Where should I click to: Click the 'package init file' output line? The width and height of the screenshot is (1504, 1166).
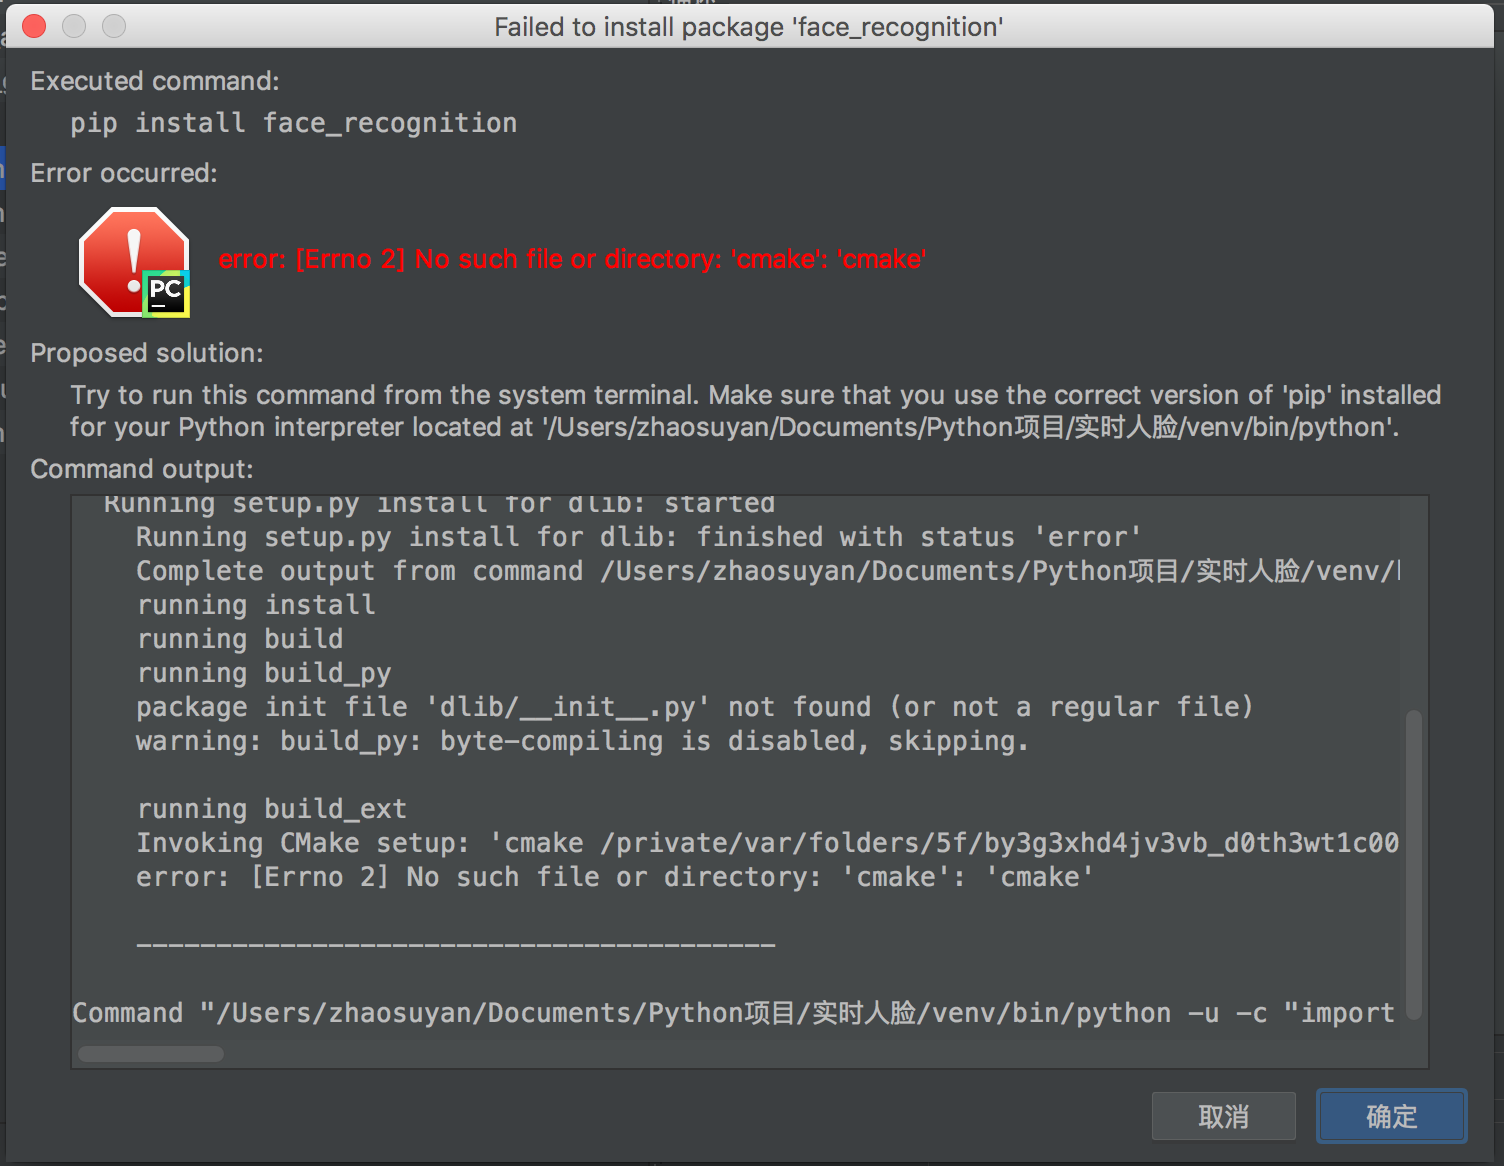[694, 707]
